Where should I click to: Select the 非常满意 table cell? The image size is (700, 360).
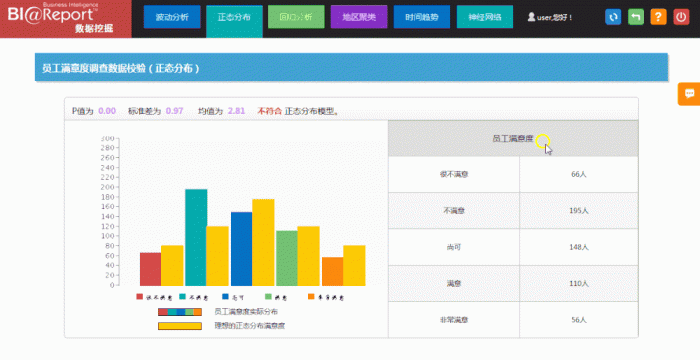click(454, 320)
